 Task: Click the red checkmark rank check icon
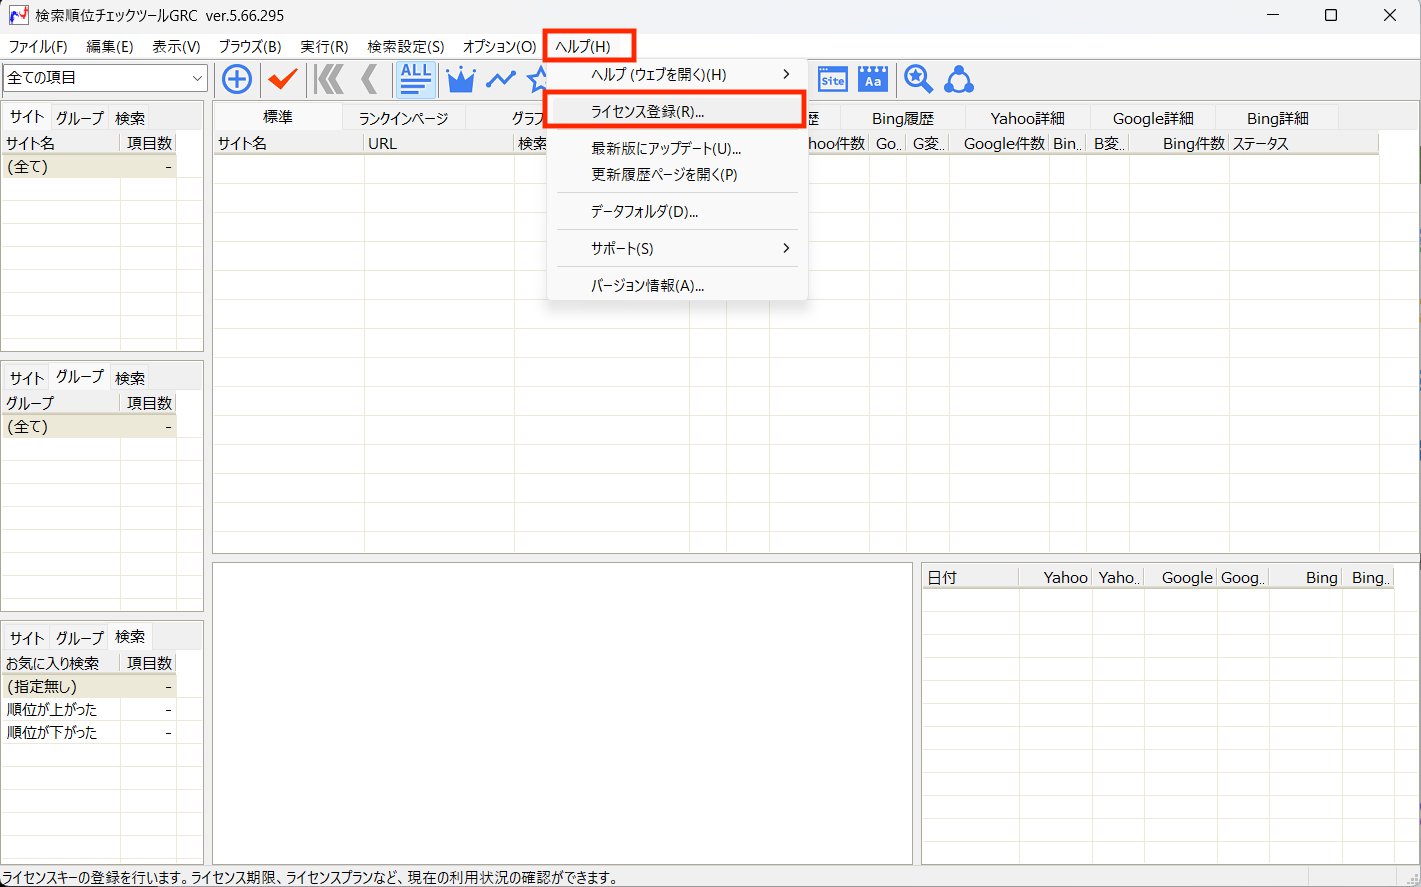283,79
